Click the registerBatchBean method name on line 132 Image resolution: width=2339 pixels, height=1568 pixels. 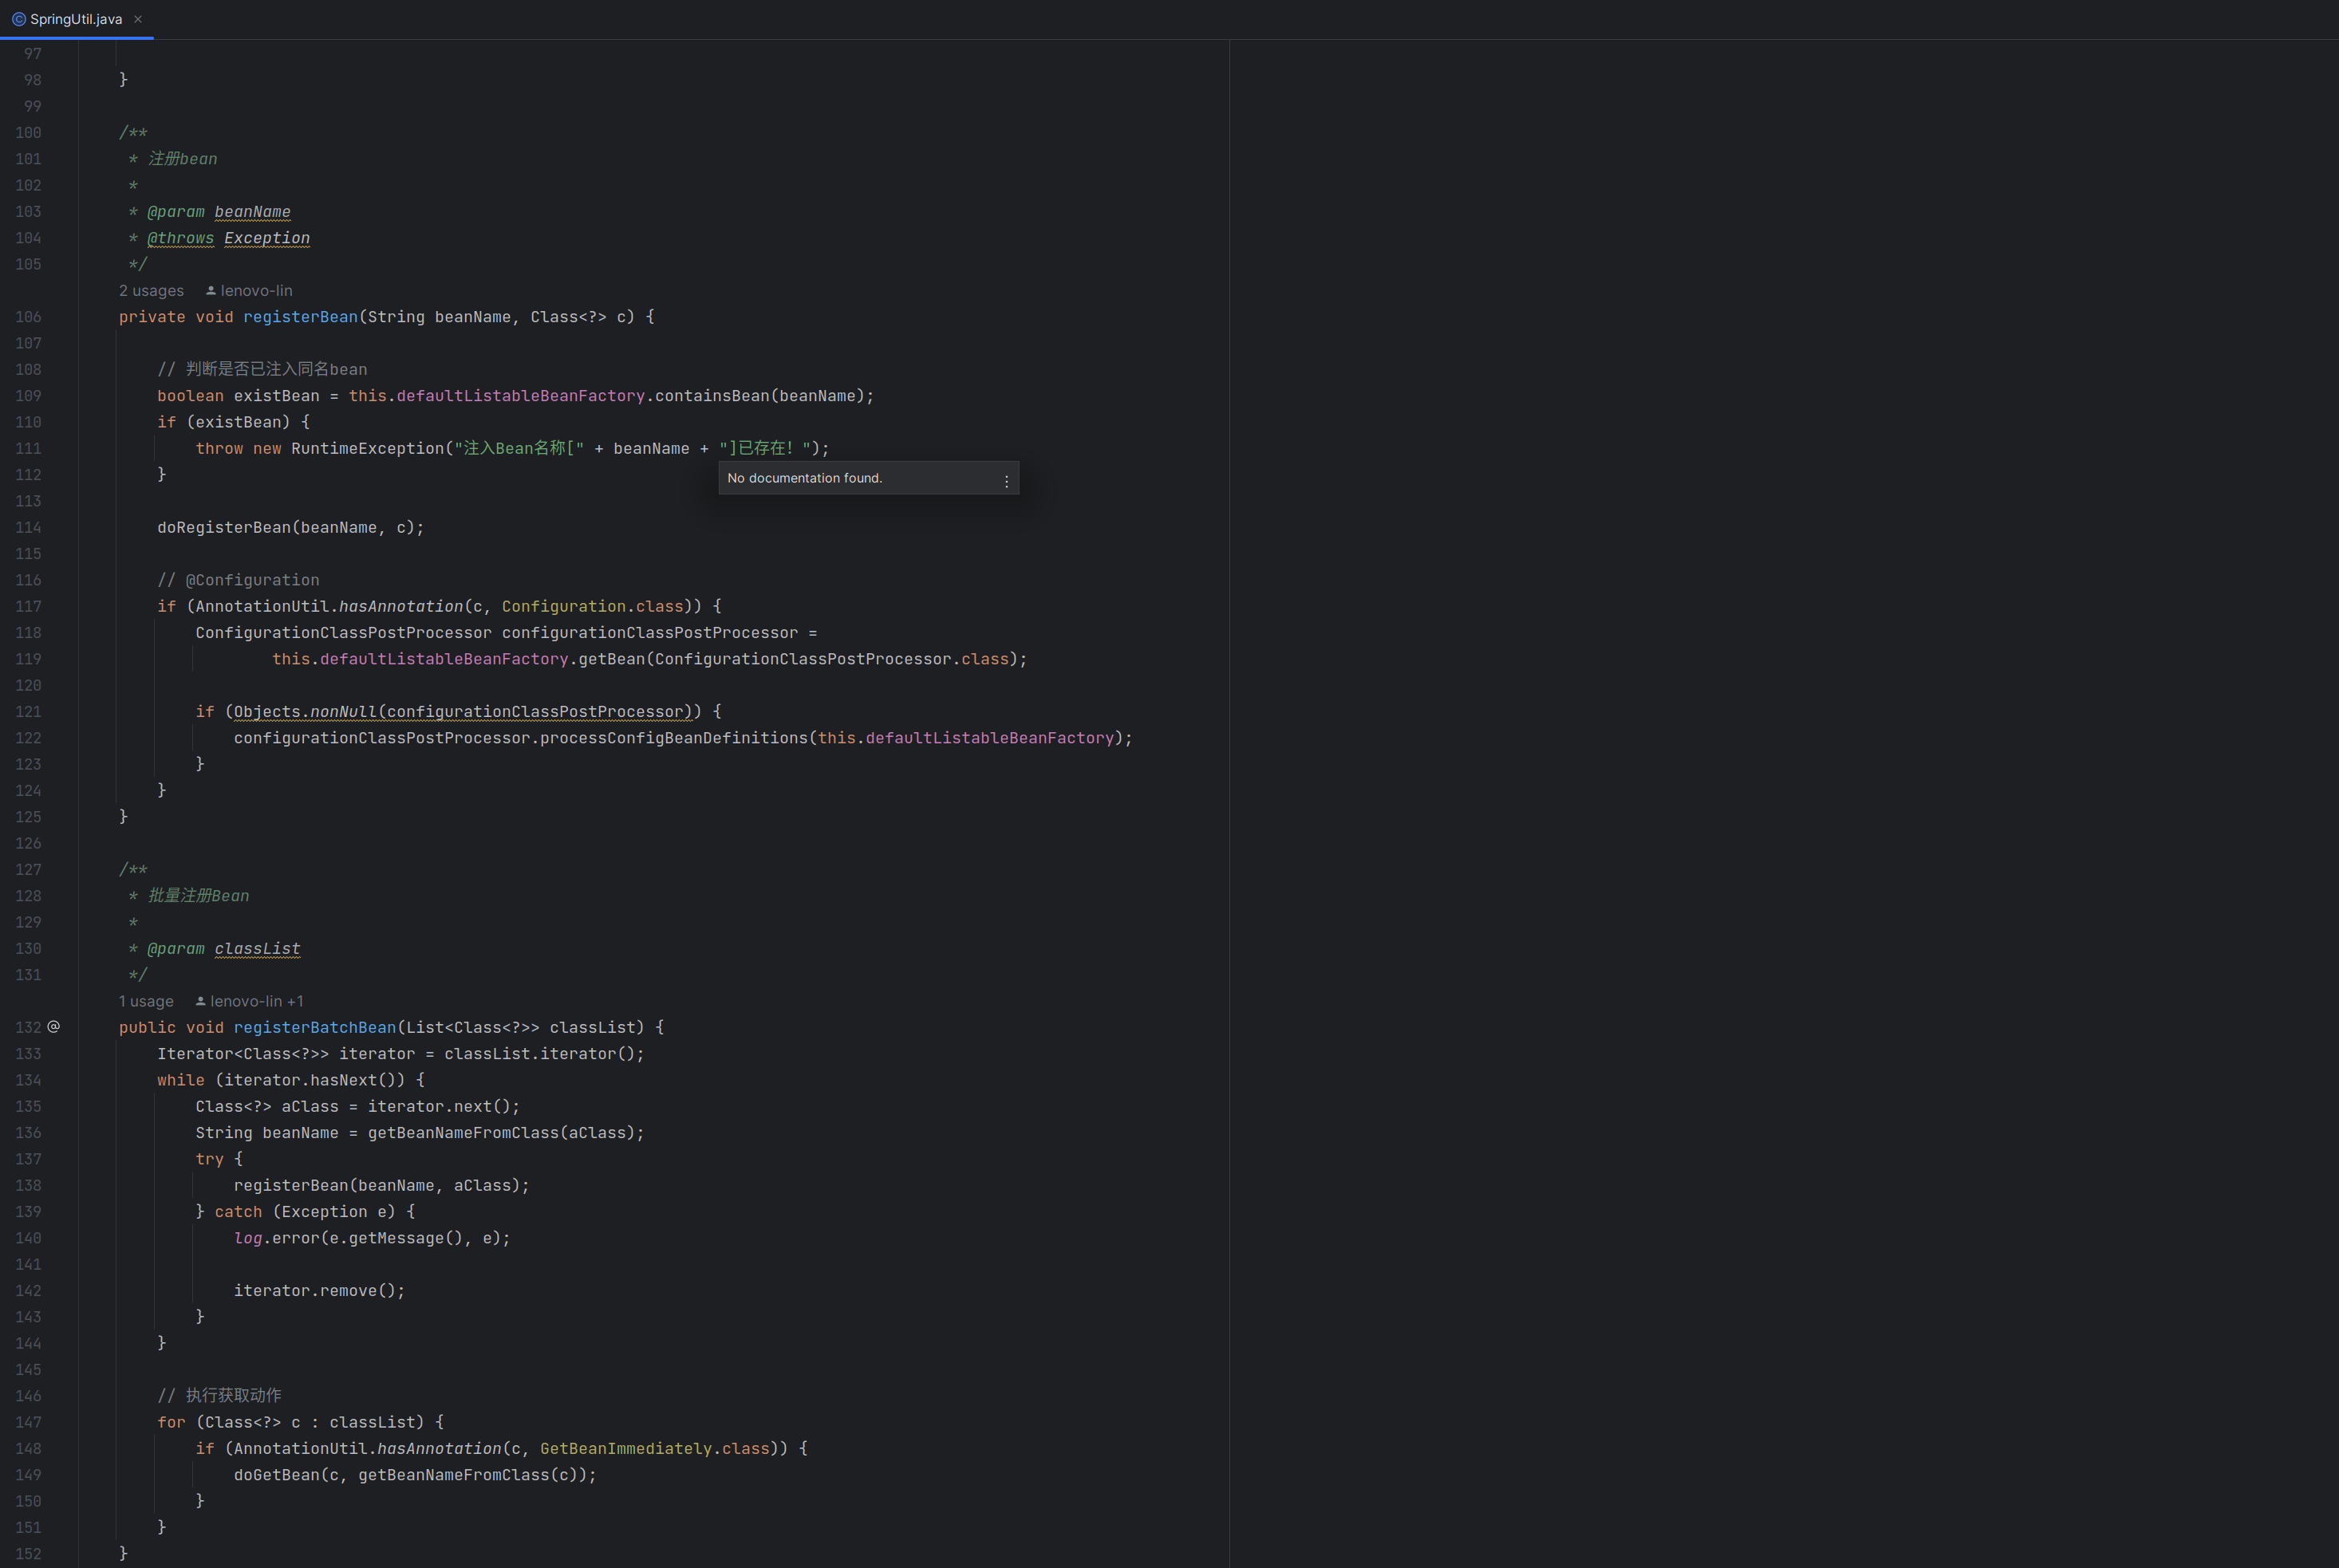click(315, 1028)
